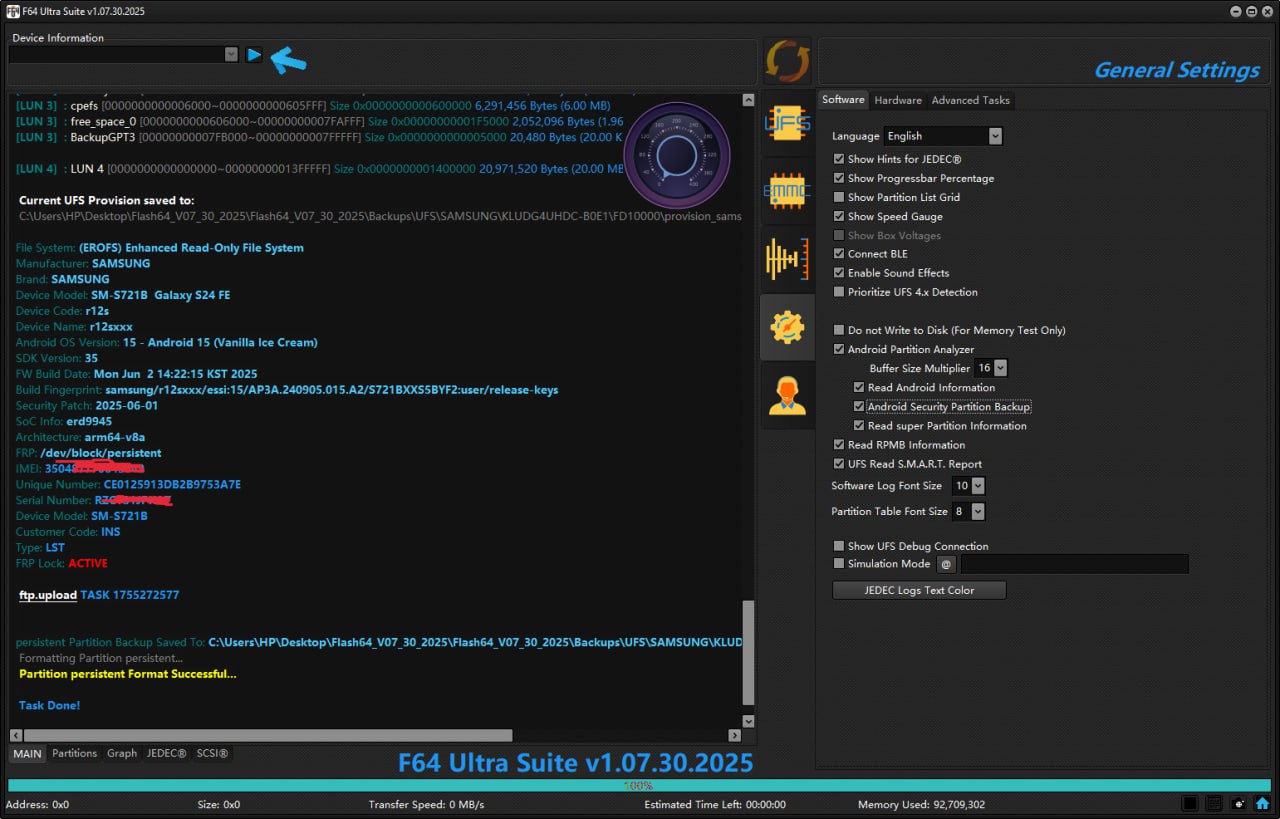Switch to the Hardware settings tab
1280x819 pixels.
click(898, 100)
